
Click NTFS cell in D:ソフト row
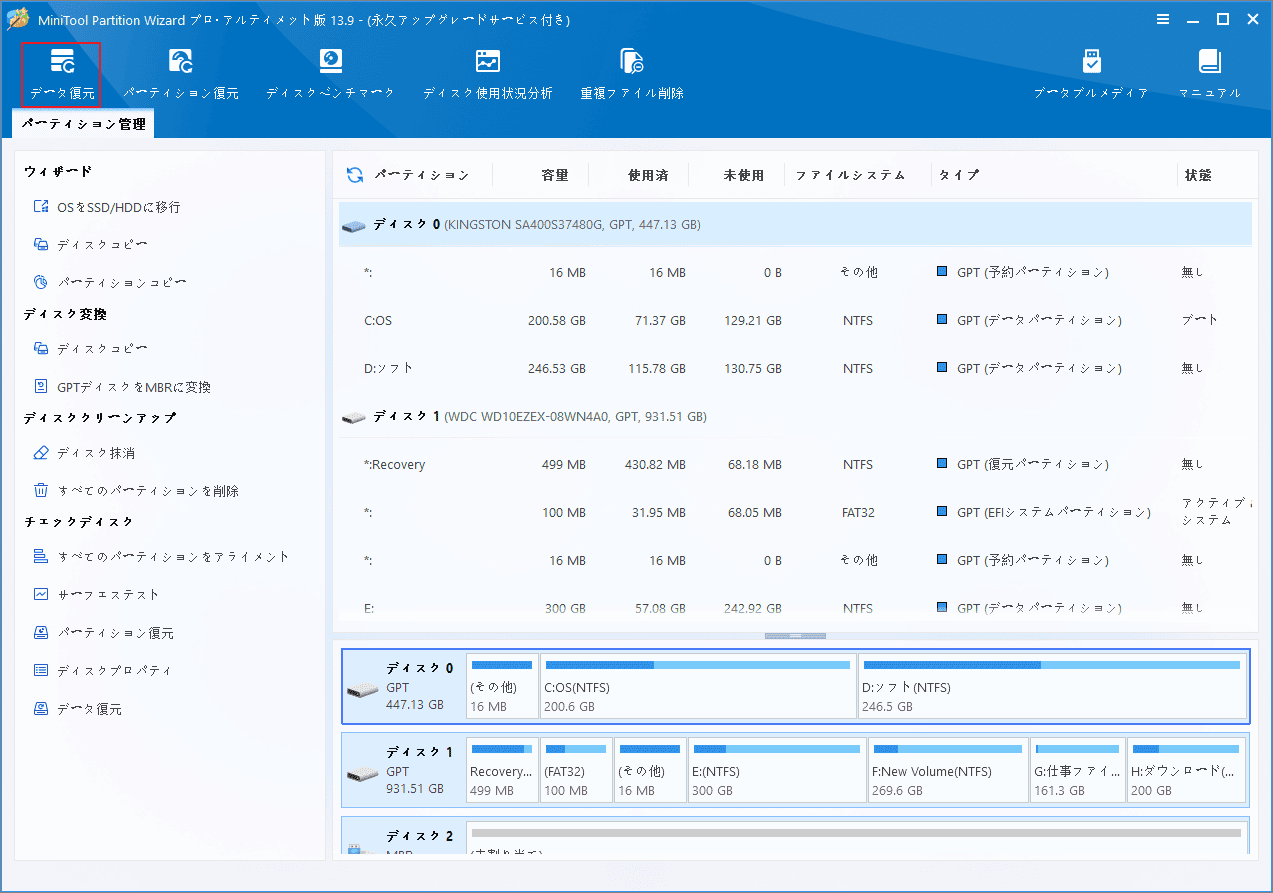858,368
